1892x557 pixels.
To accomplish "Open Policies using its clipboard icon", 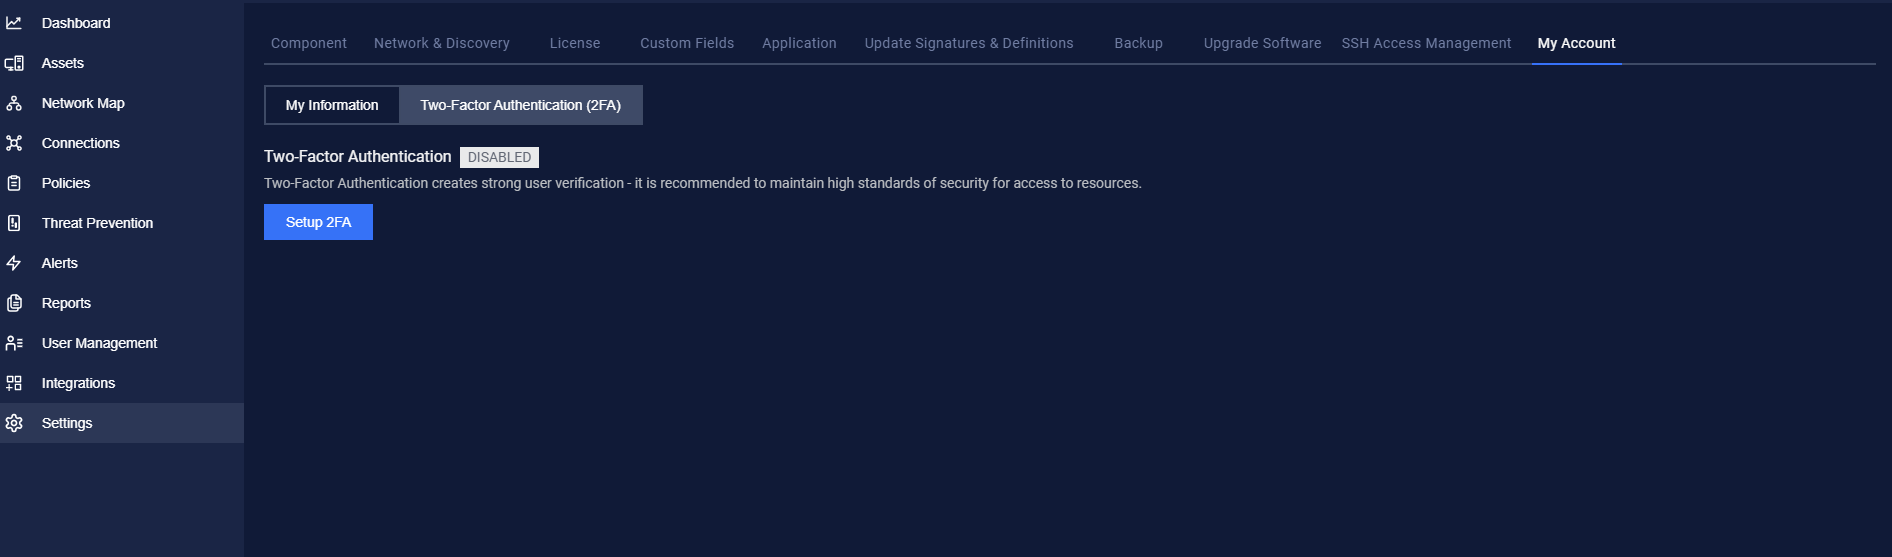I will (x=14, y=183).
